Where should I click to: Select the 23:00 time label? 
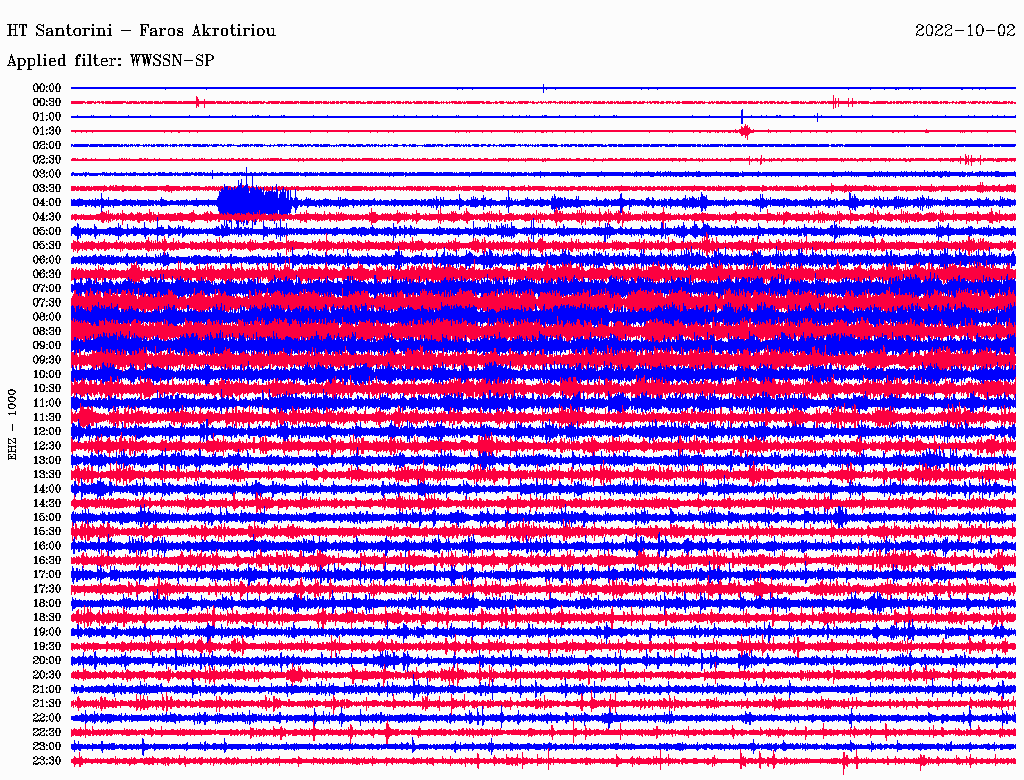coord(47,747)
